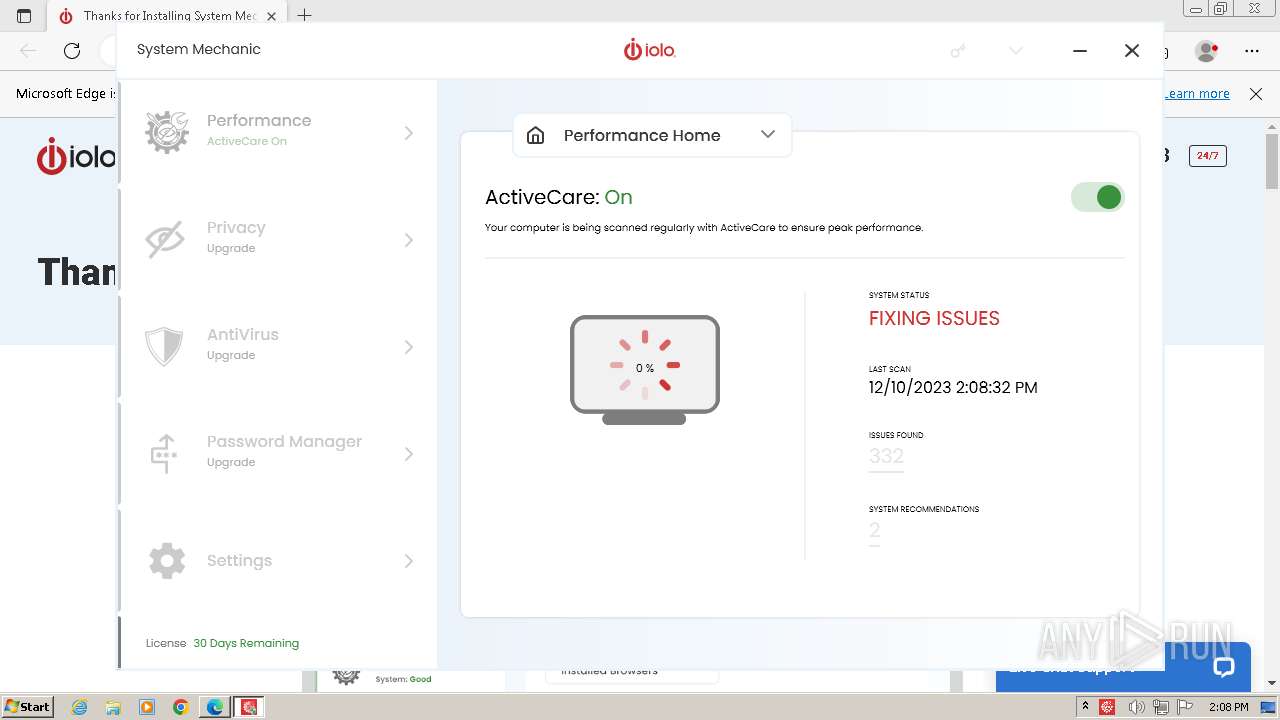Expand the AntiVirus section chevron
The image size is (1280, 720).
click(x=408, y=347)
